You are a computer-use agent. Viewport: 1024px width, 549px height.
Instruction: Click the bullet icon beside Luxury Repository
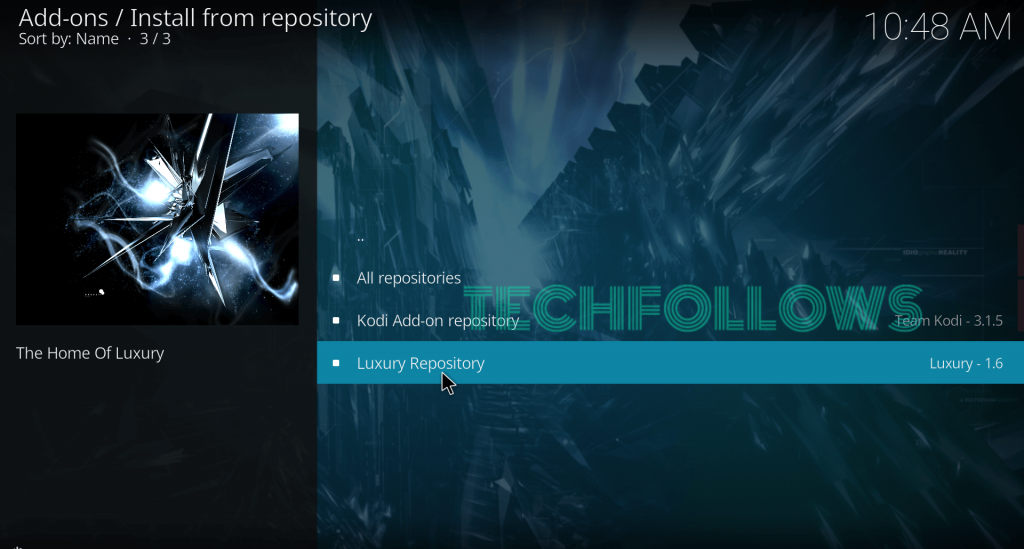(336, 363)
